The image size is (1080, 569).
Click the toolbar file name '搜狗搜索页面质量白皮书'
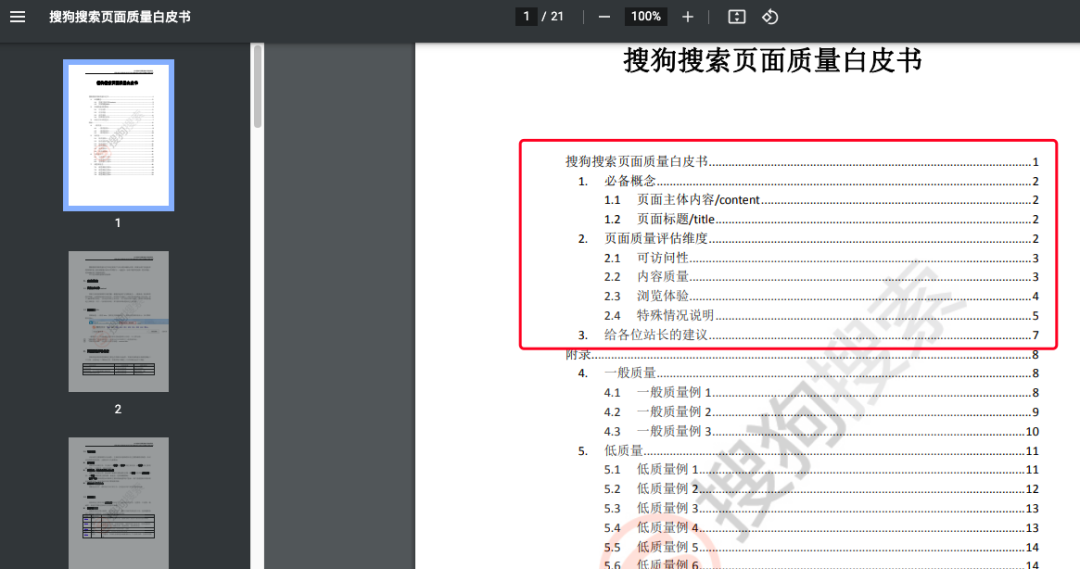click(x=120, y=17)
